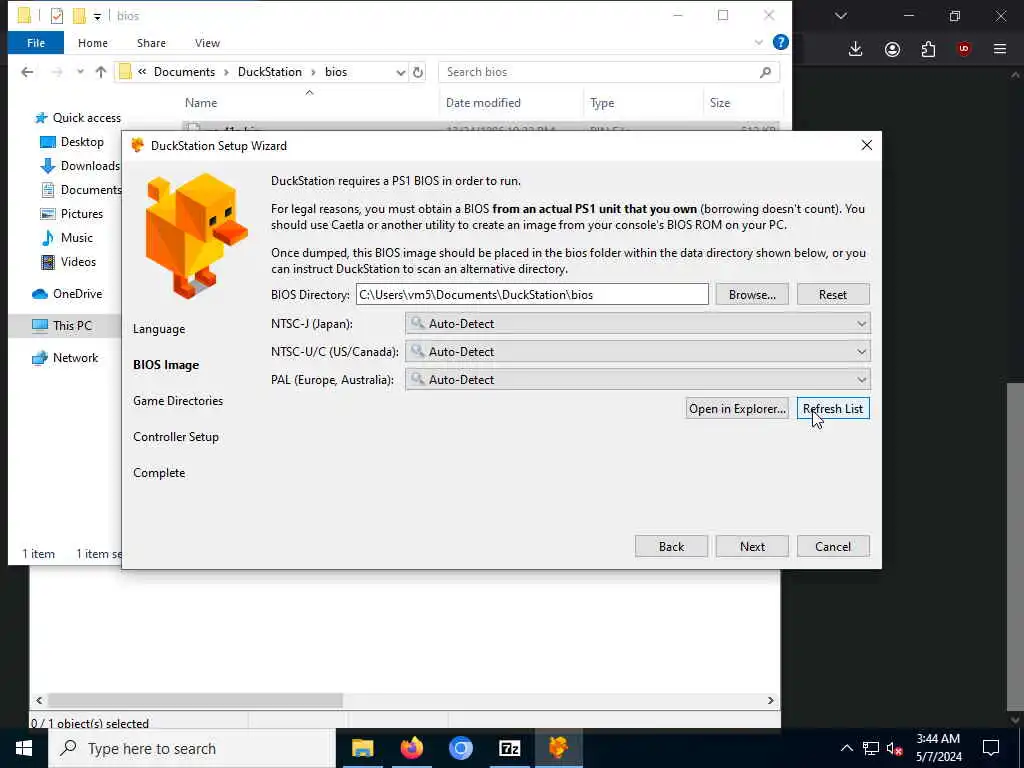Select Desktop in navigation pane
The image size is (1024, 768).
[x=72, y=142]
